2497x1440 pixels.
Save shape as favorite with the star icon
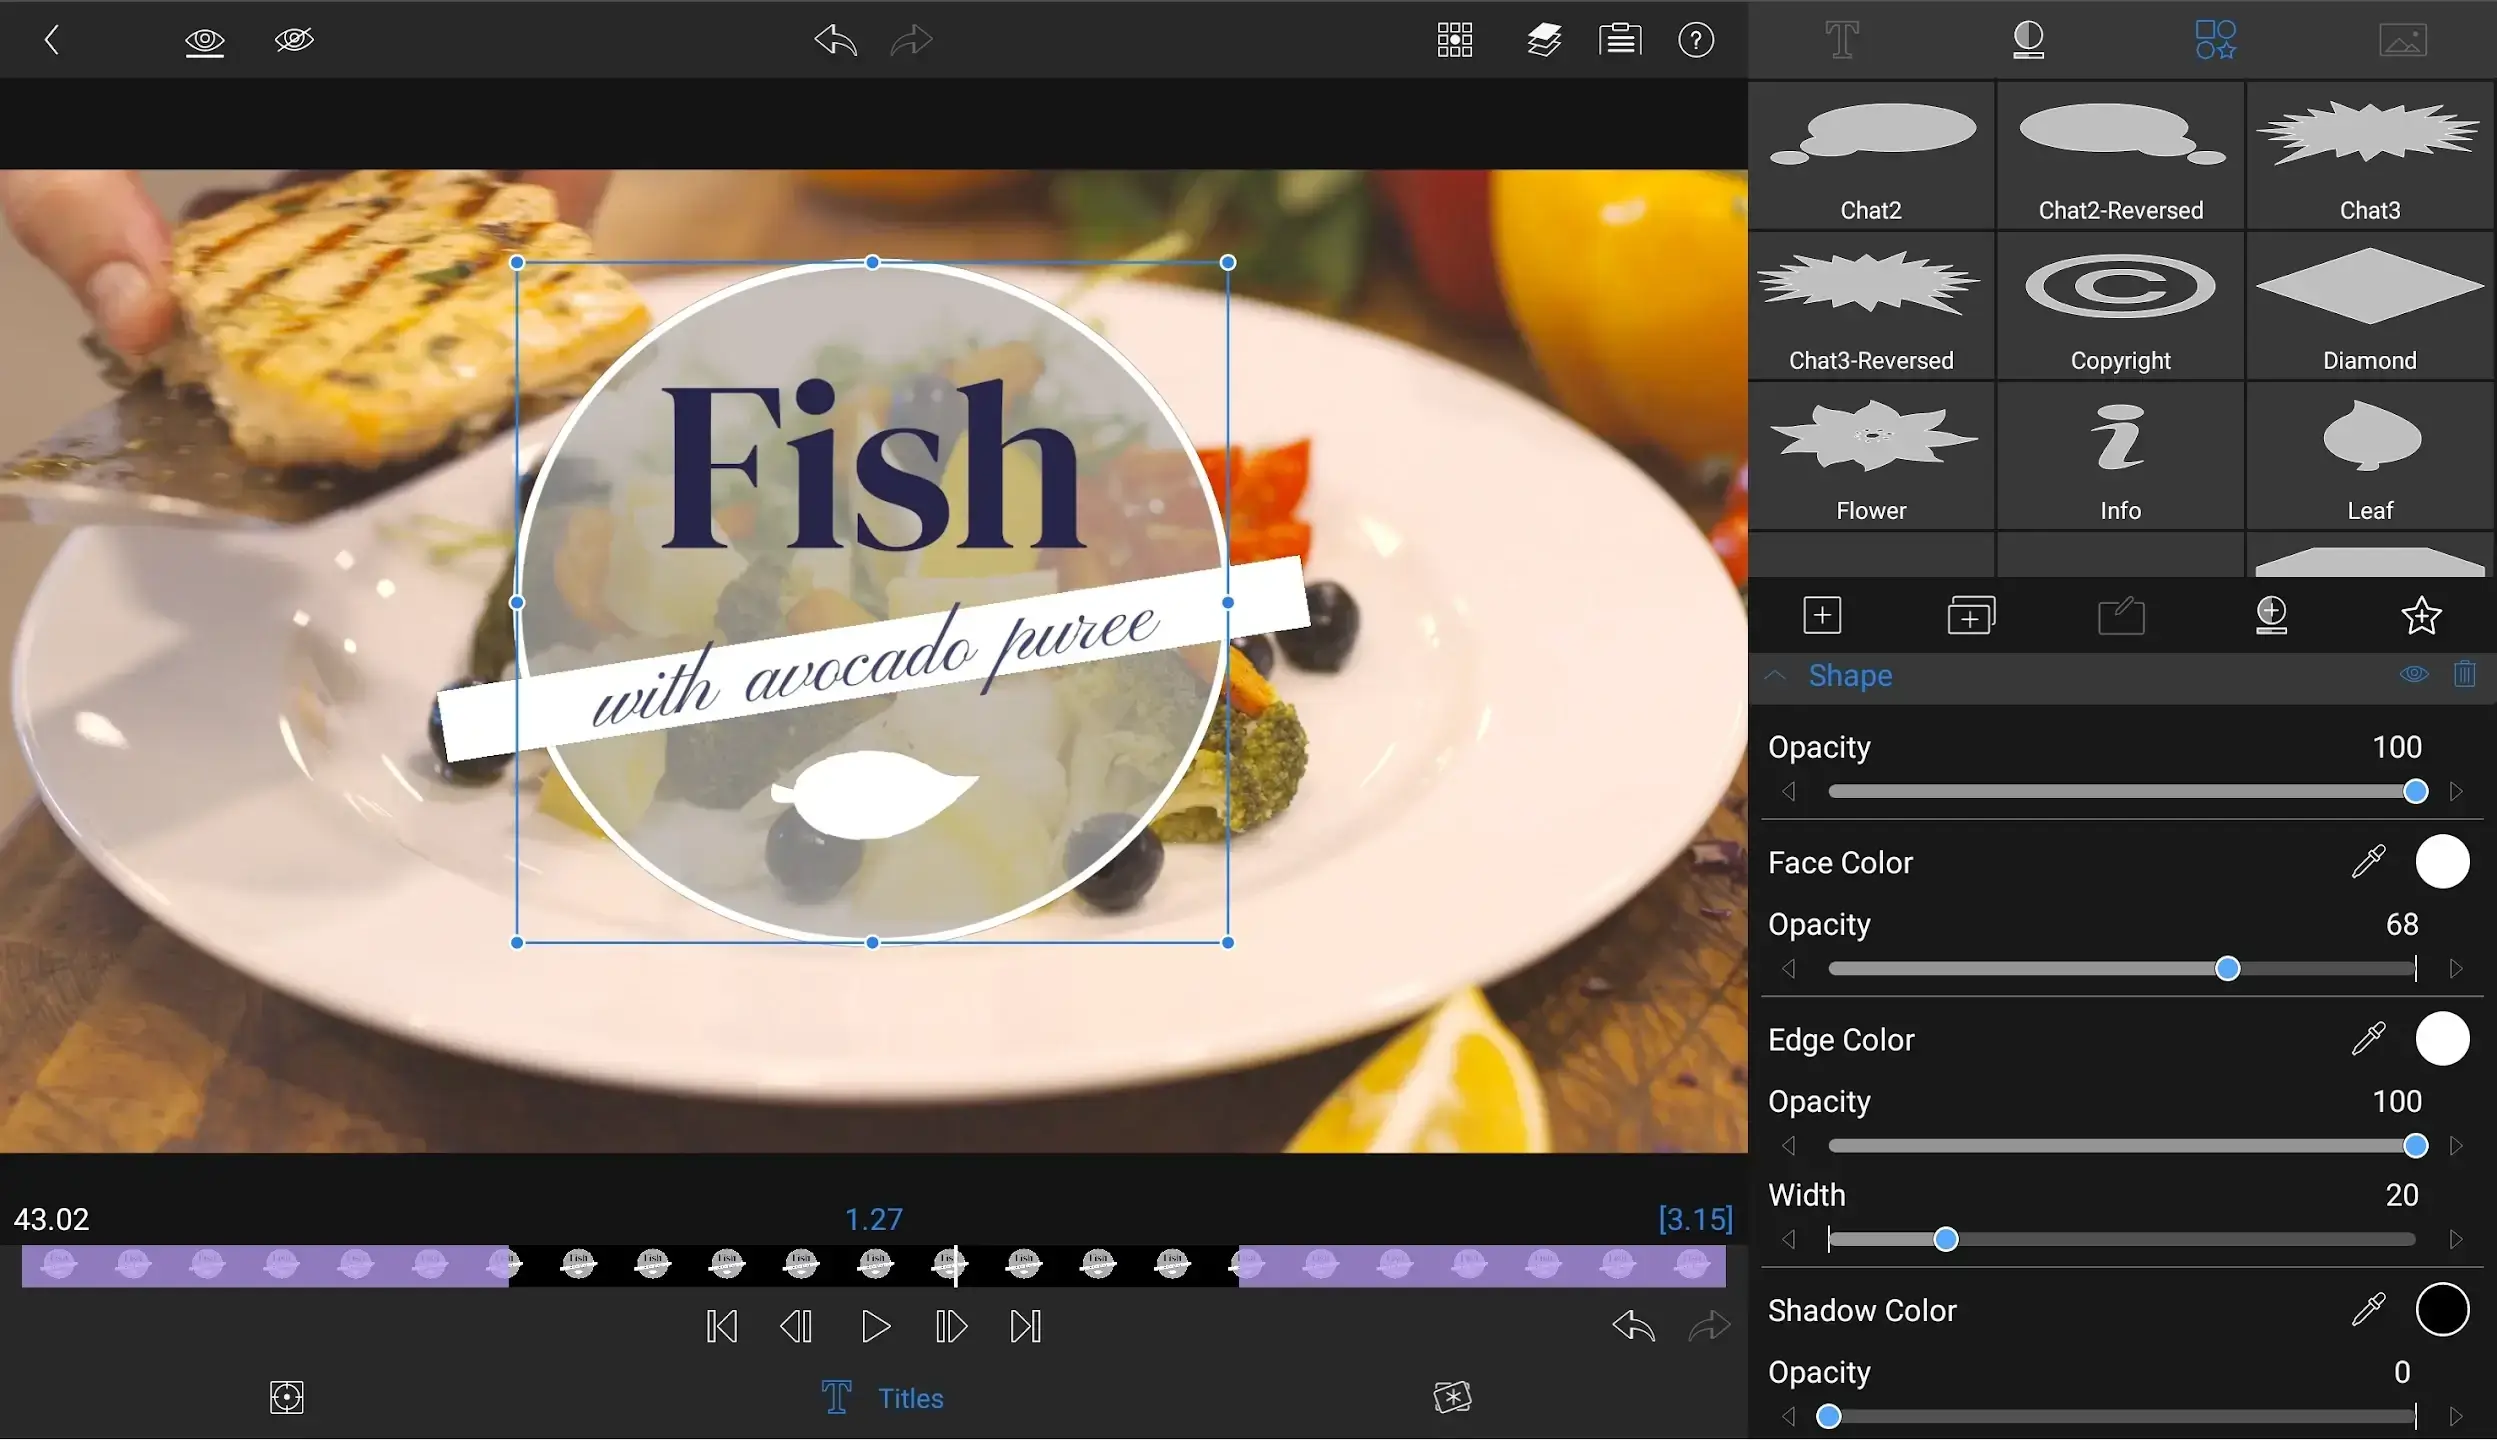pos(2420,615)
